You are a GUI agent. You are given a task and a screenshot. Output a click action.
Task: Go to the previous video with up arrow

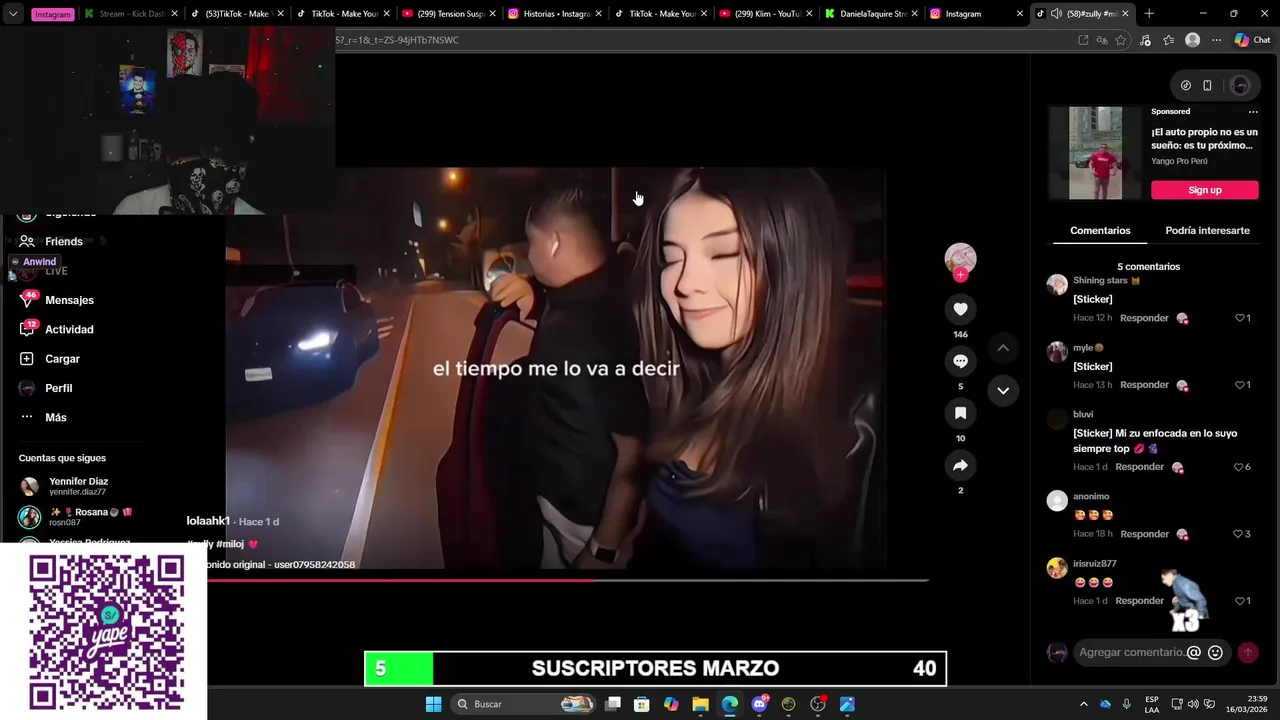(x=1003, y=348)
